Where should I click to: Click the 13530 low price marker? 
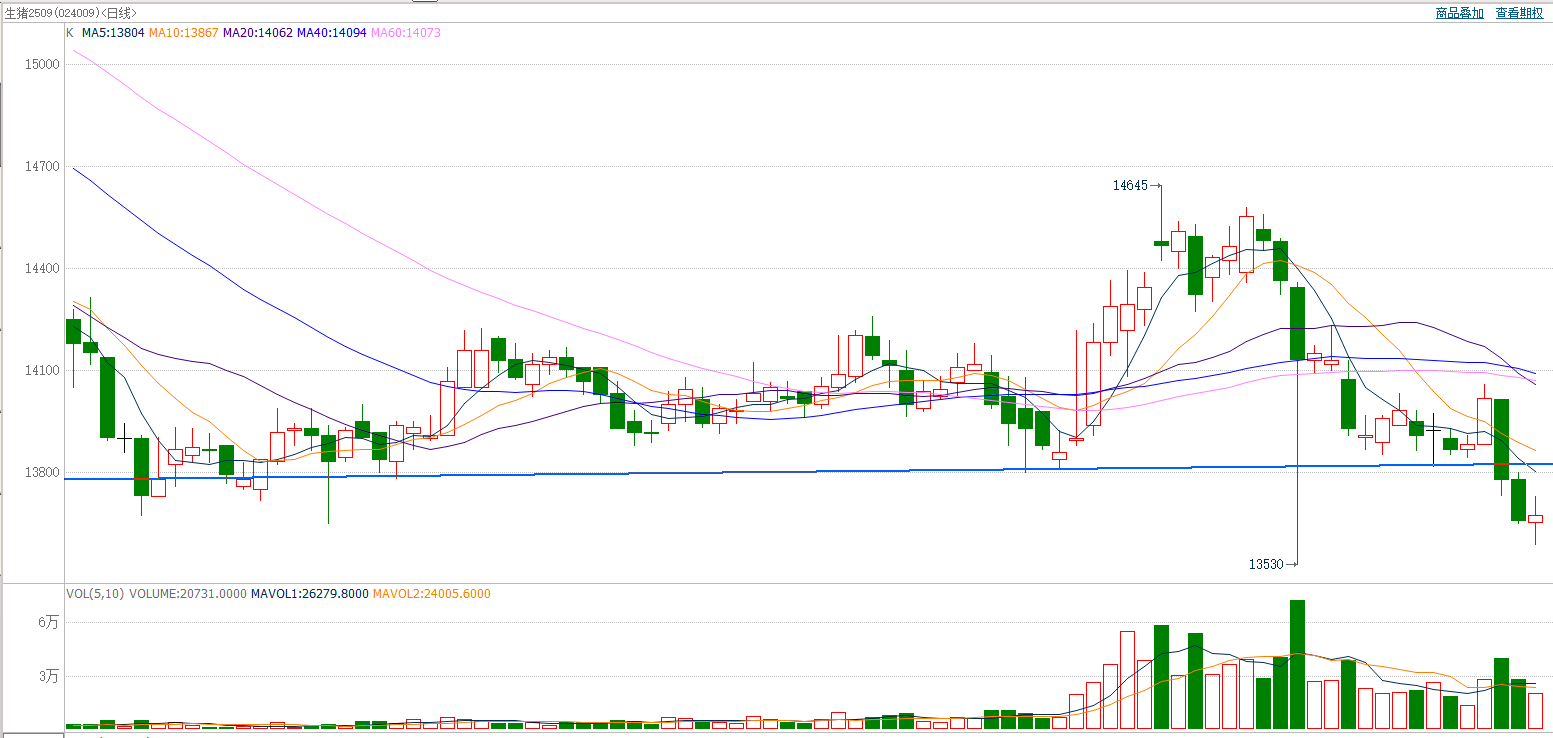tap(1266, 565)
